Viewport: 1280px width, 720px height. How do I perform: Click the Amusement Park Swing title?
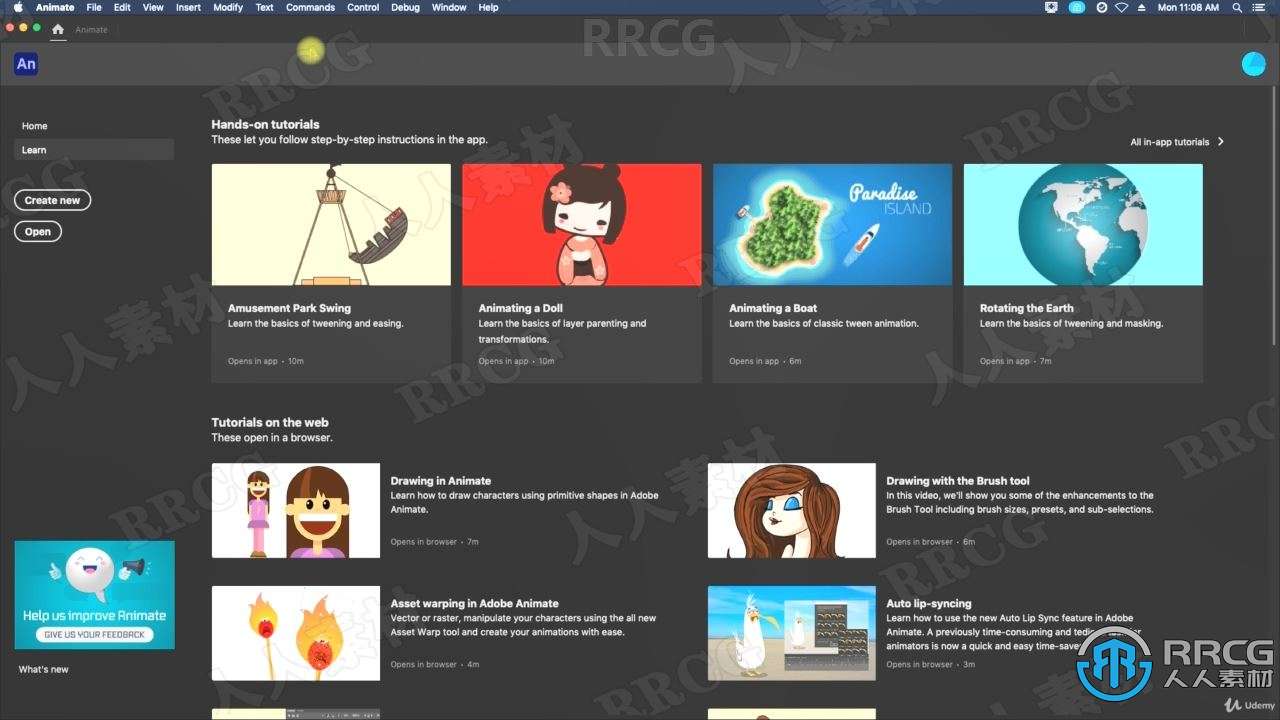[x=289, y=308]
